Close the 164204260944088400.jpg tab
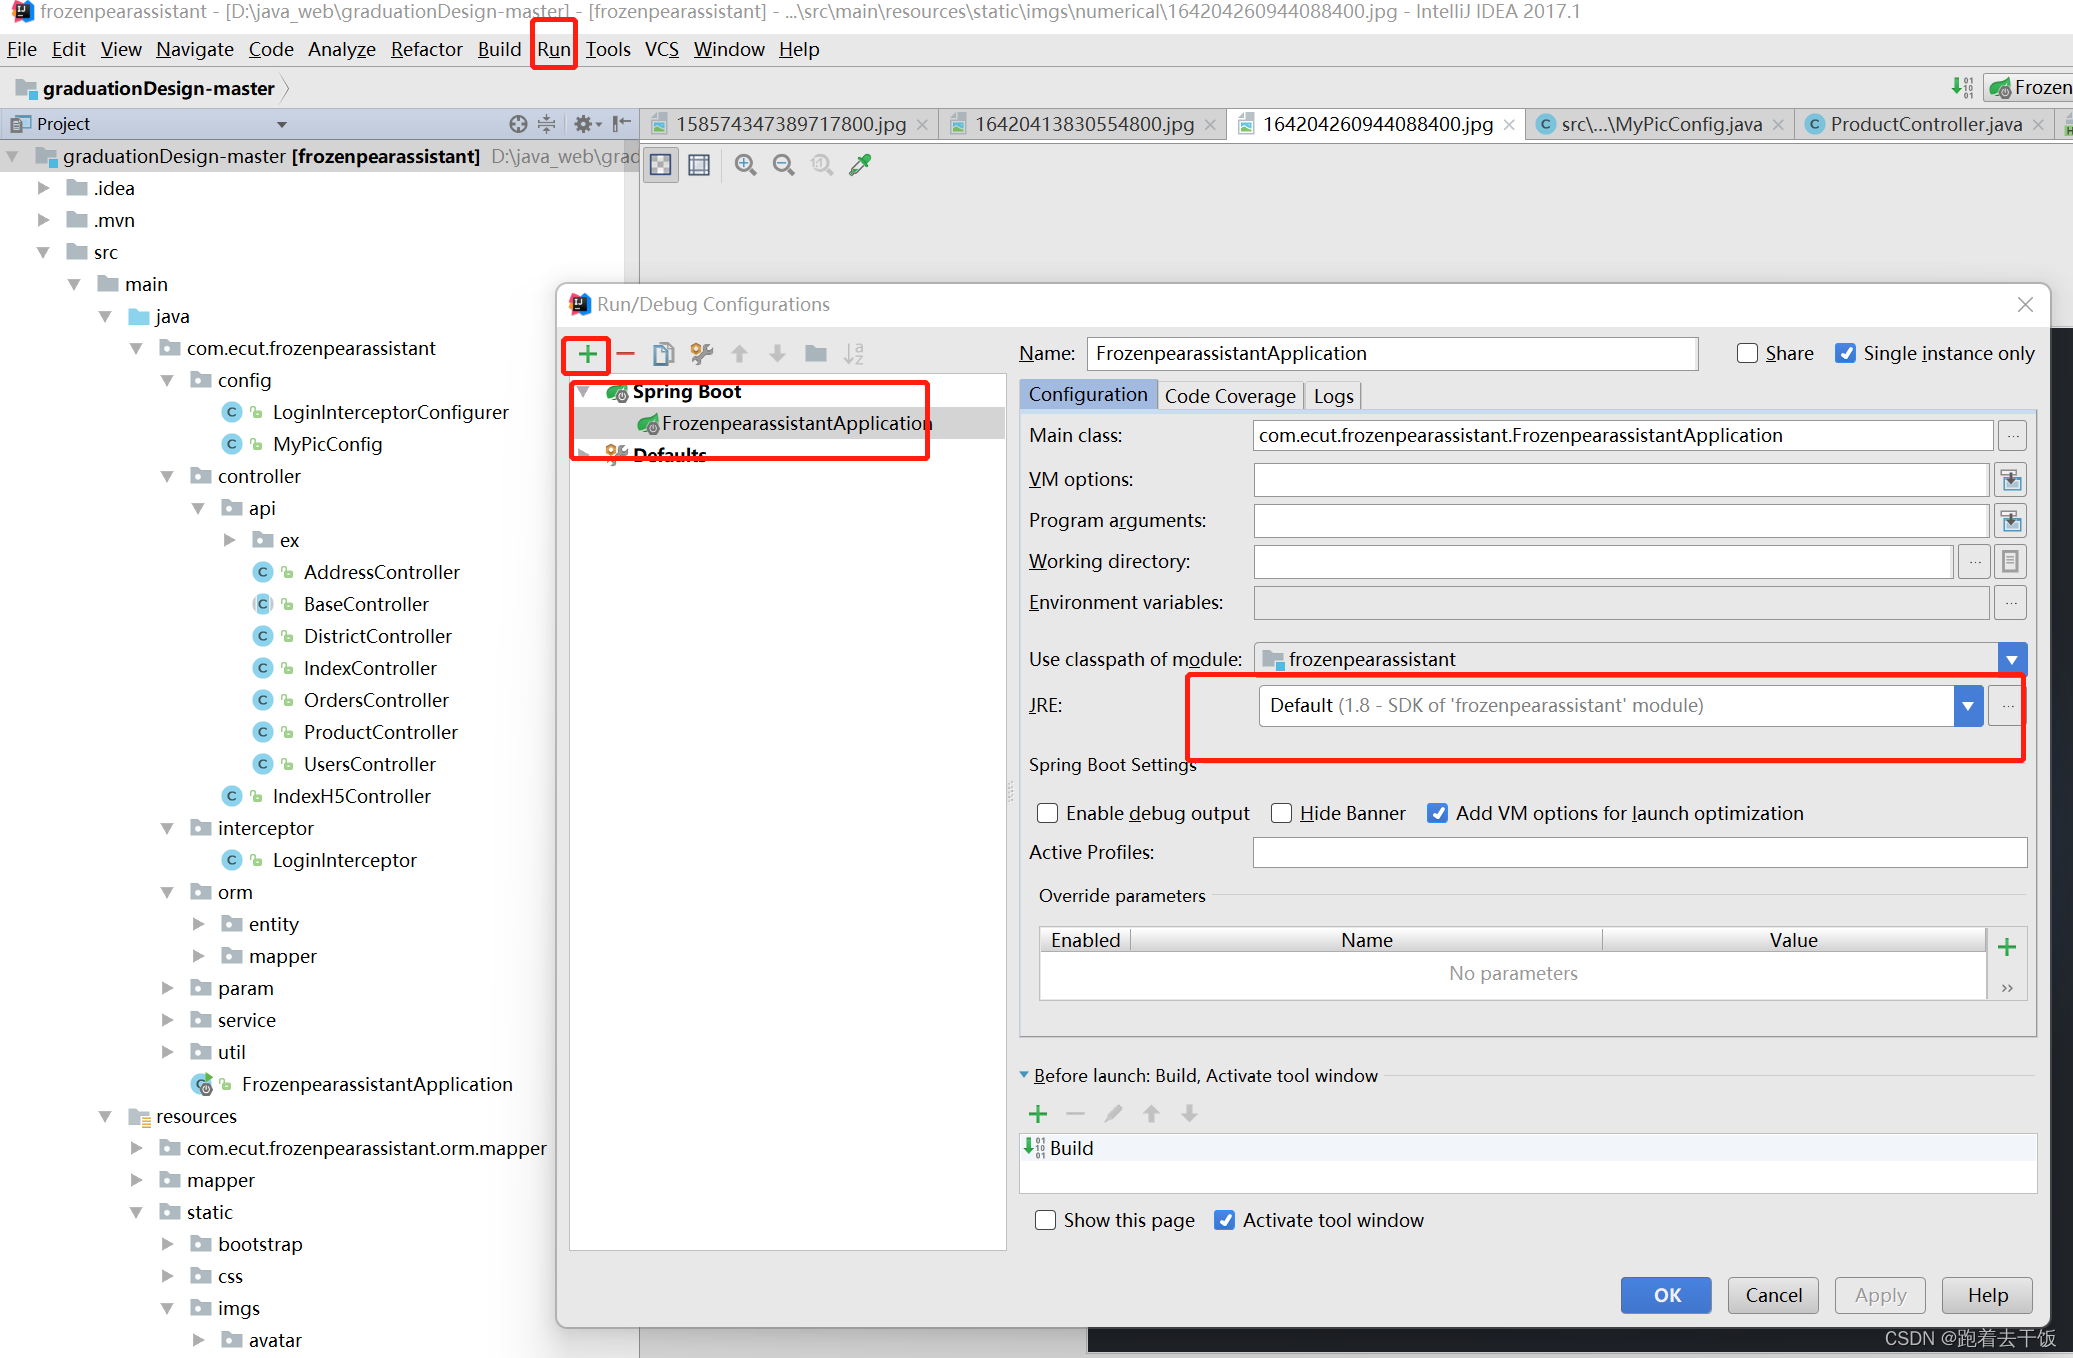The height and width of the screenshot is (1358, 2073). [1509, 125]
